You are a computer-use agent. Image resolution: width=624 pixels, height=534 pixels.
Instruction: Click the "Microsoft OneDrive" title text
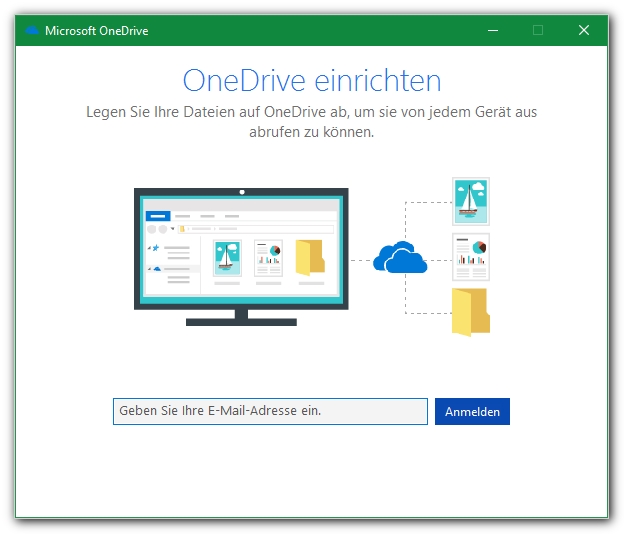coord(97,31)
